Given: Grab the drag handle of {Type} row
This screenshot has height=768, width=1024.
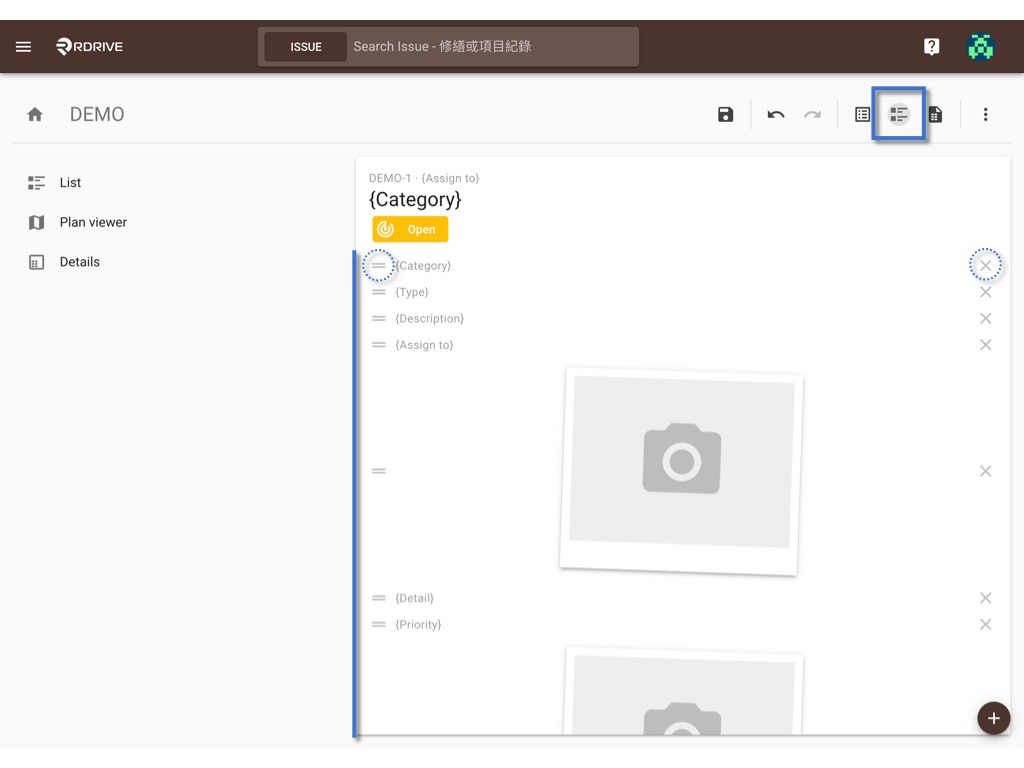Looking at the screenshot, I should (x=379, y=292).
